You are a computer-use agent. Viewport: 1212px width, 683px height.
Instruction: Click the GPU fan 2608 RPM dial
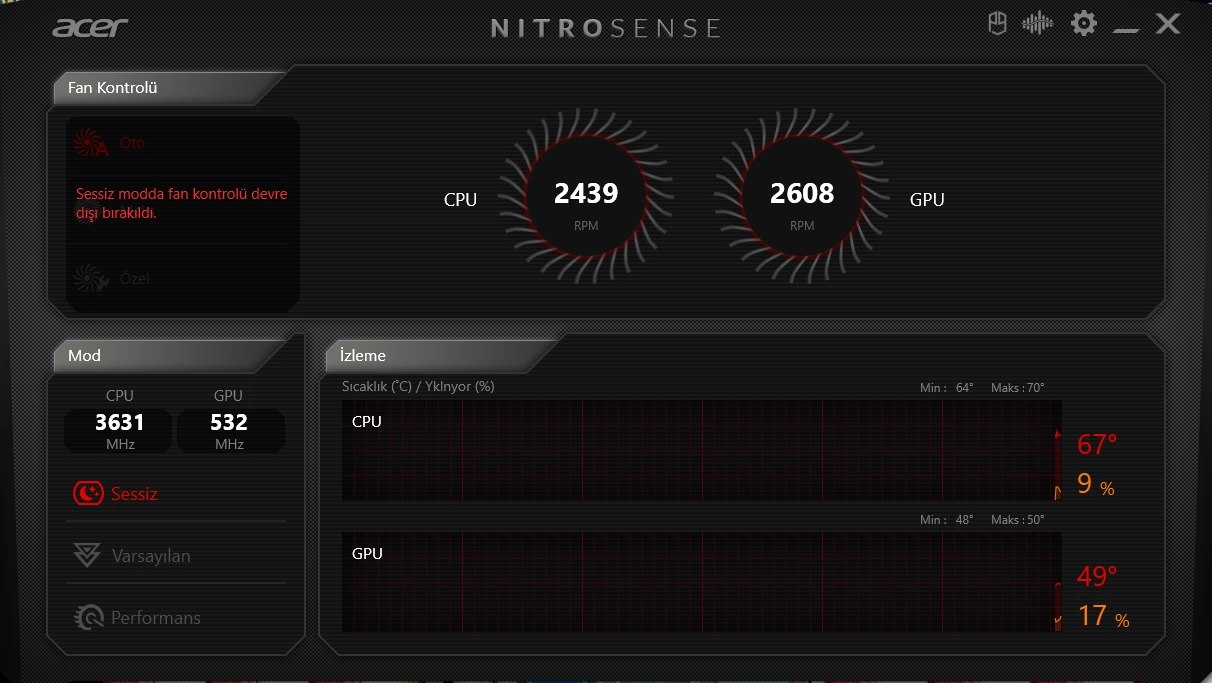coord(802,197)
